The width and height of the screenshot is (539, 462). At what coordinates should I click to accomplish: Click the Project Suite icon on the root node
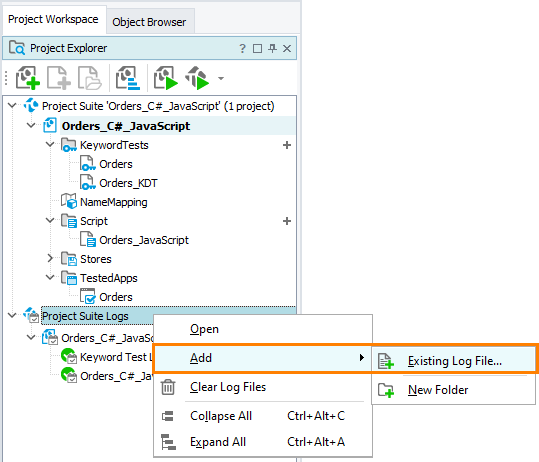coord(31,105)
